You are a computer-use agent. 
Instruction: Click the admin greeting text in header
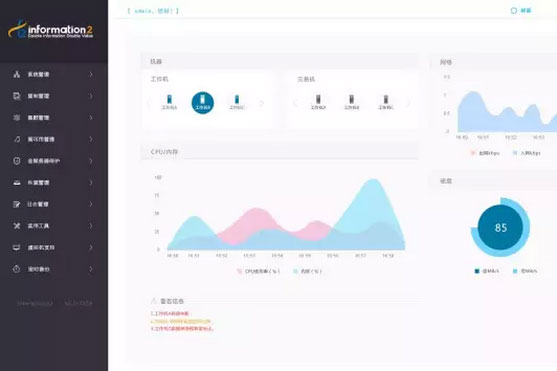(153, 11)
